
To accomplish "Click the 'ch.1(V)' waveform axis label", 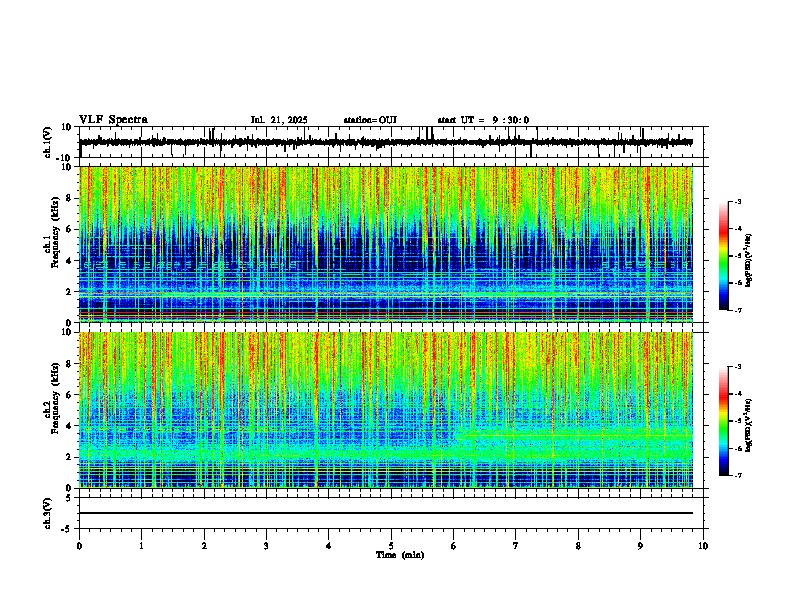I will [48, 142].
